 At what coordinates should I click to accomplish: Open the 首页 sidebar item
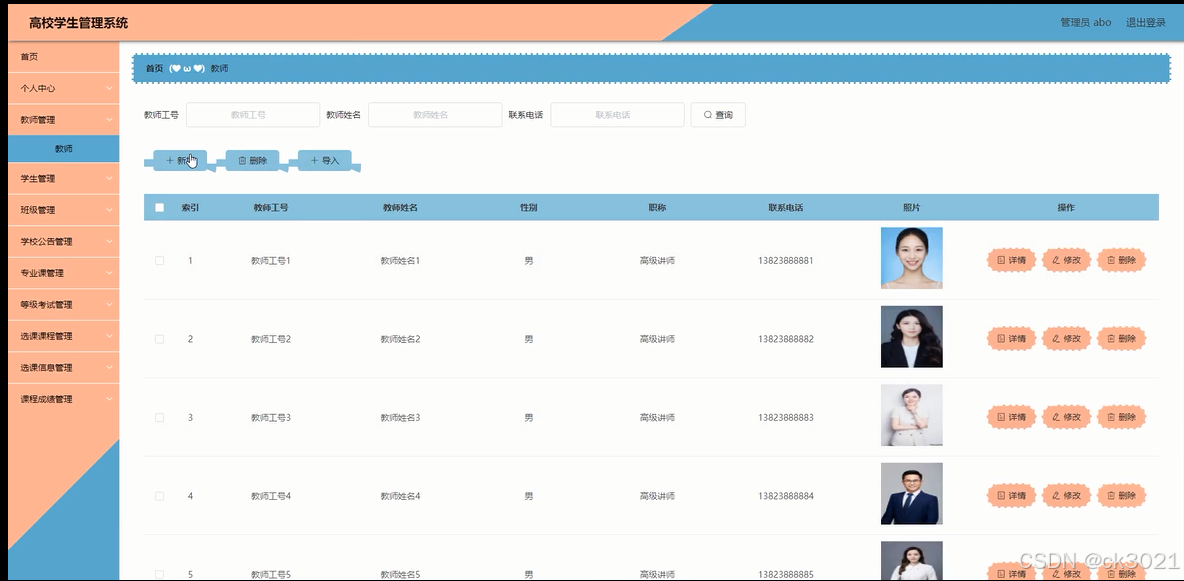[63, 57]
